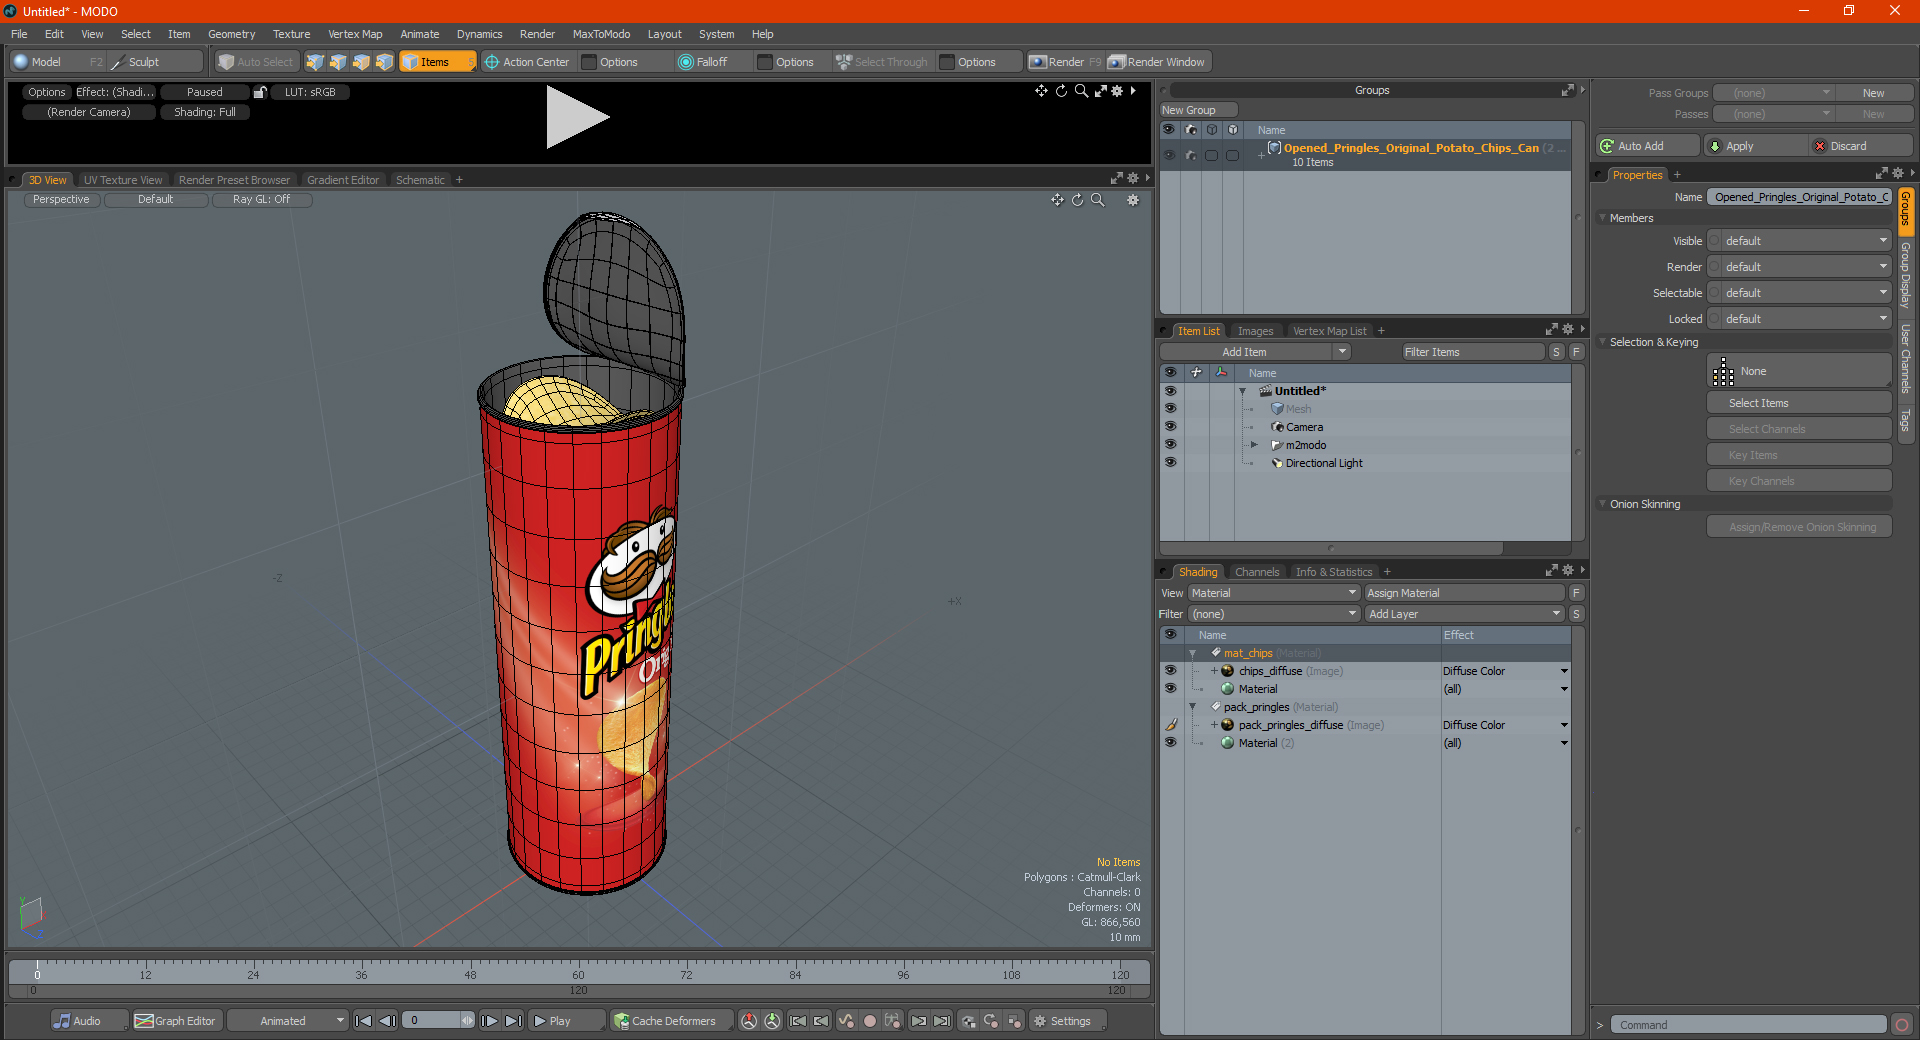Open Action Center tool
The width and height of the screenshot is (1920, 1040).
(527, 62)
